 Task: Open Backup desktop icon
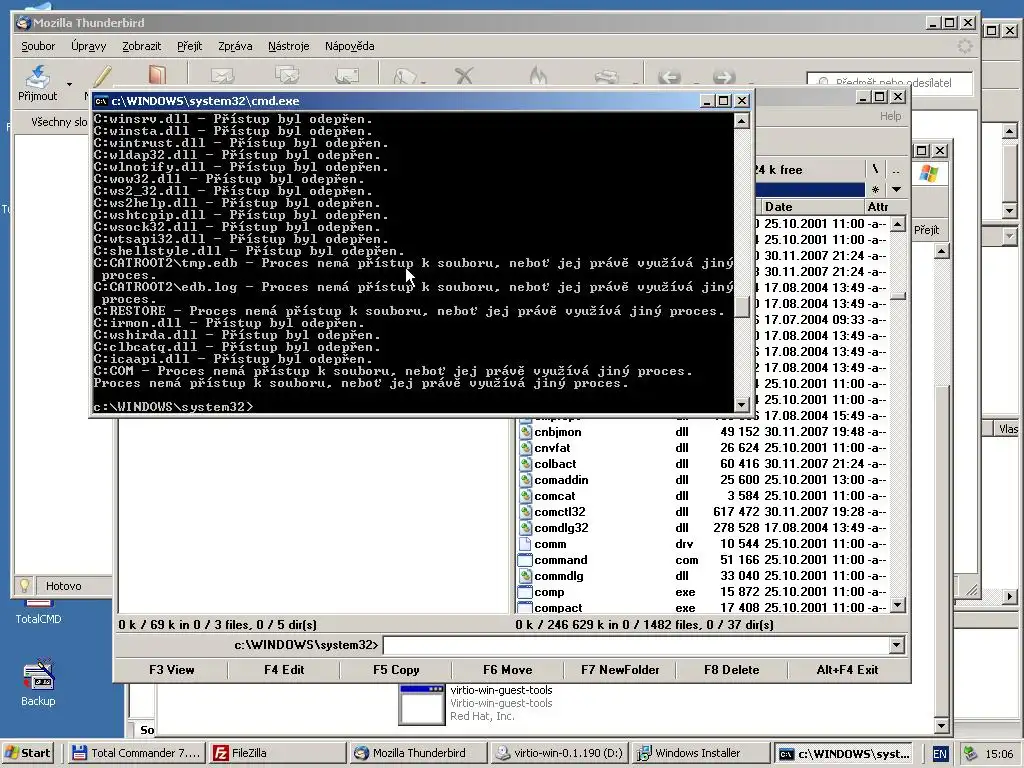coord(38,682)
